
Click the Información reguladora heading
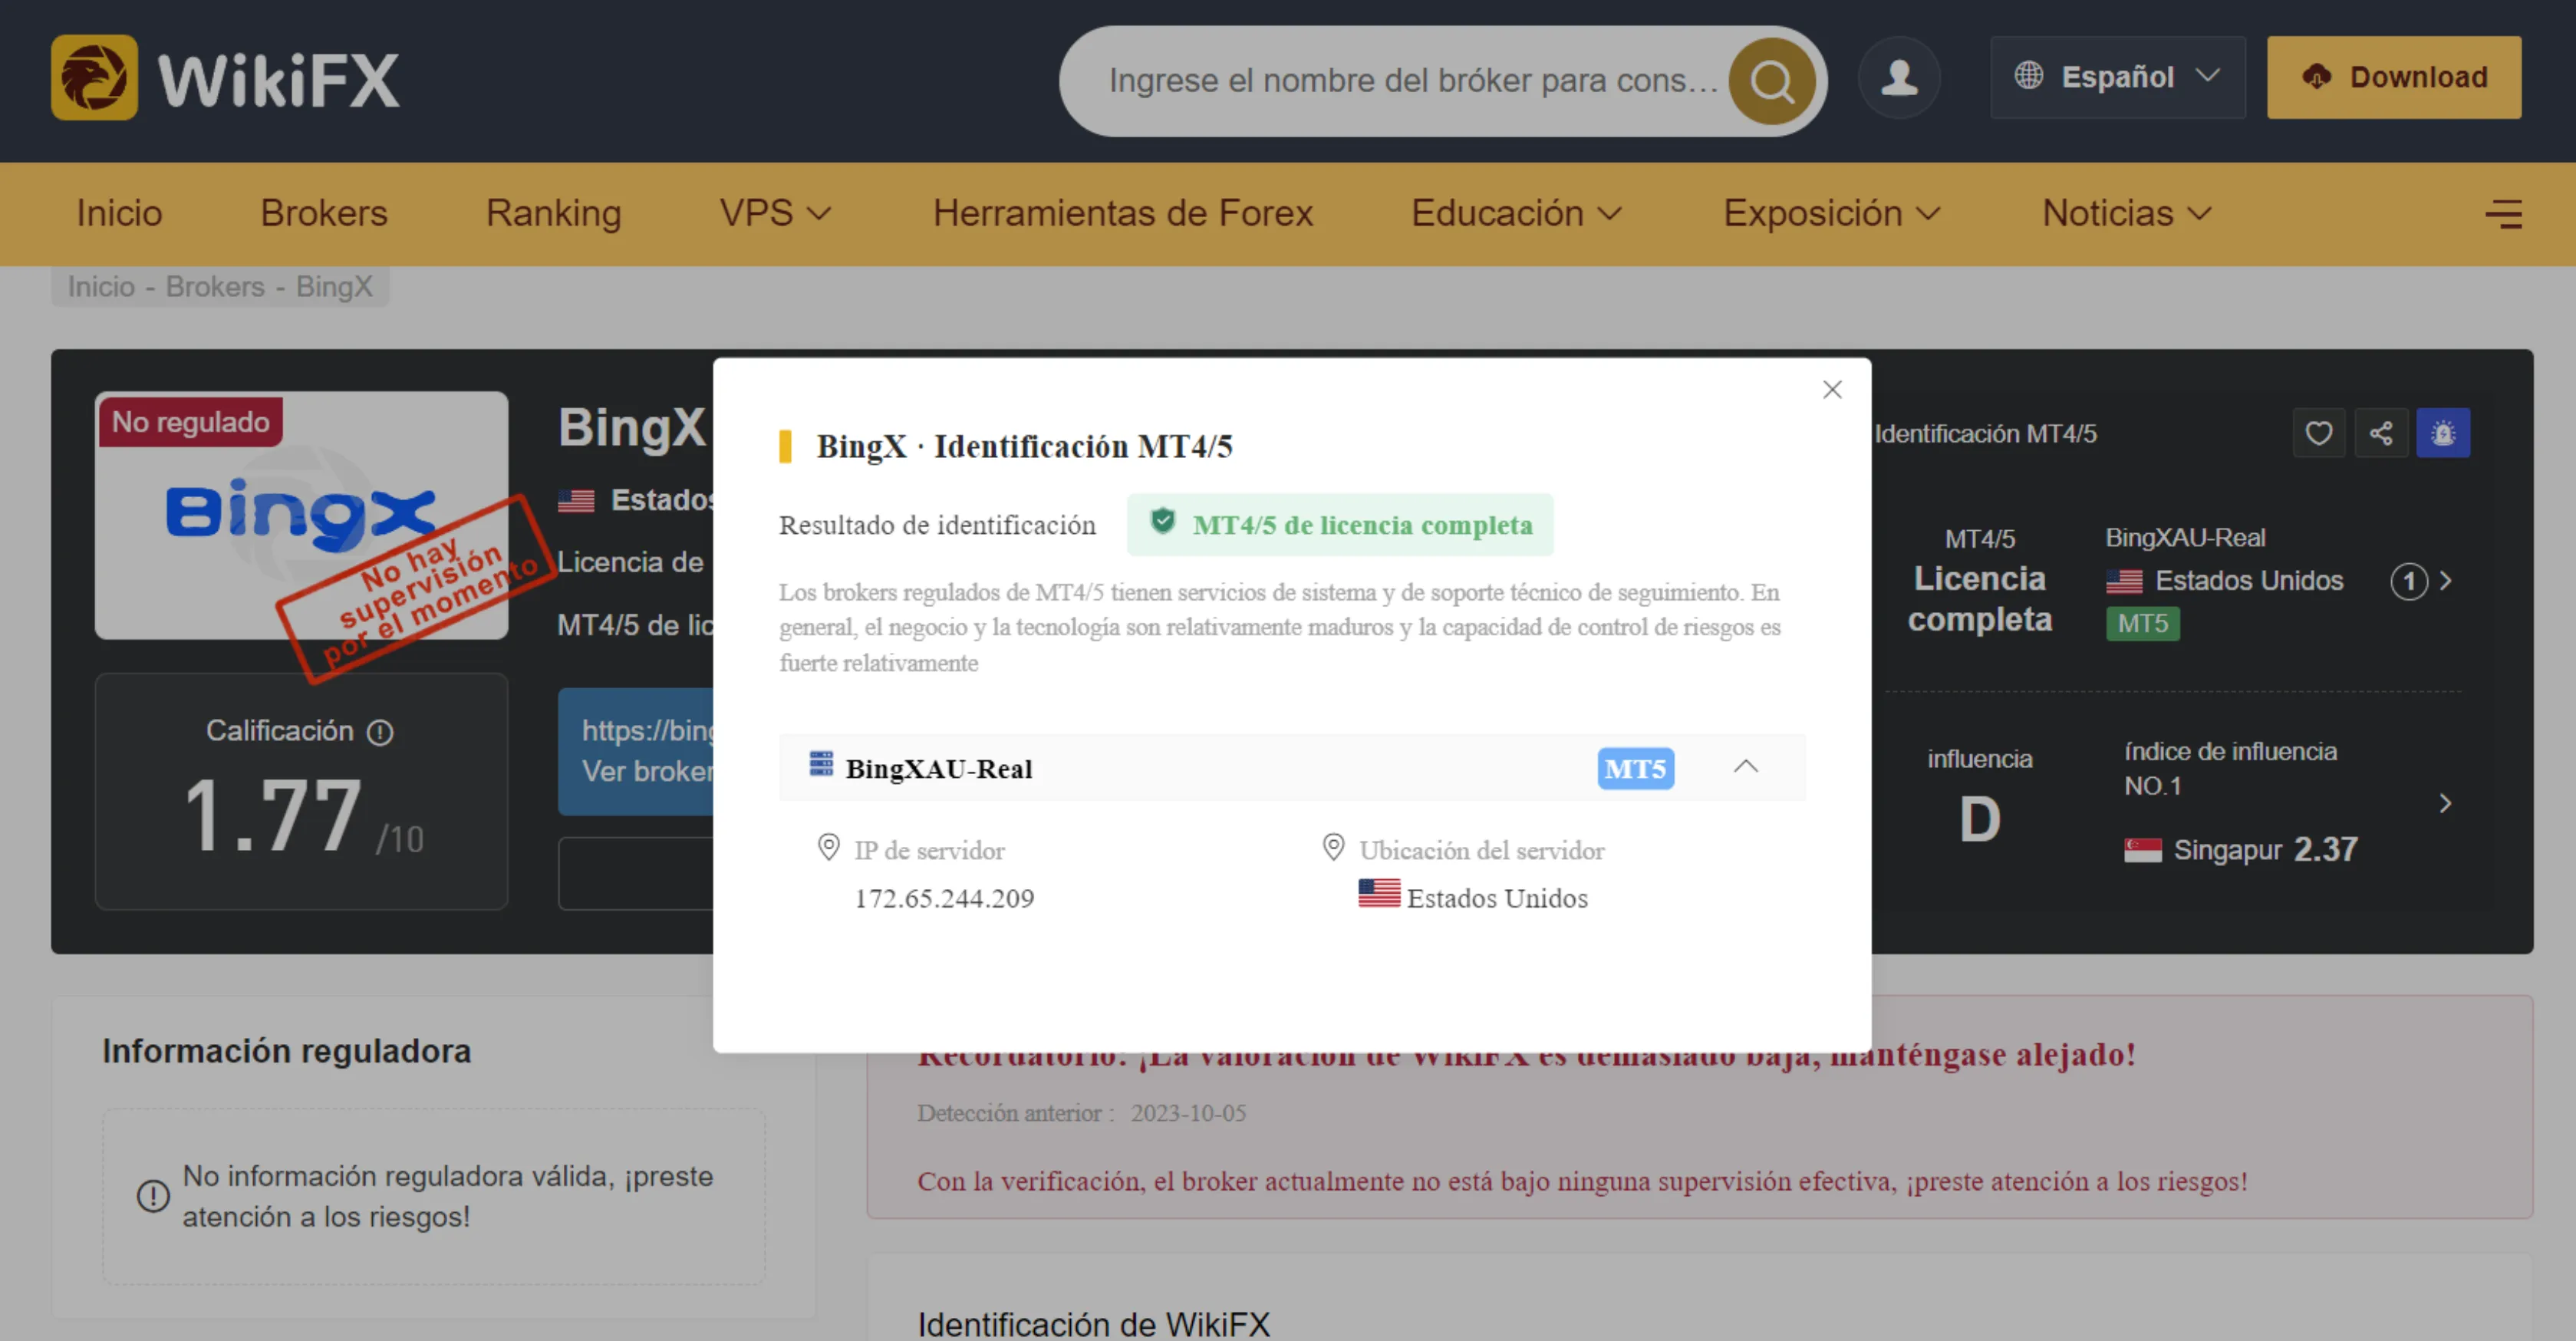pos(286,1051)
